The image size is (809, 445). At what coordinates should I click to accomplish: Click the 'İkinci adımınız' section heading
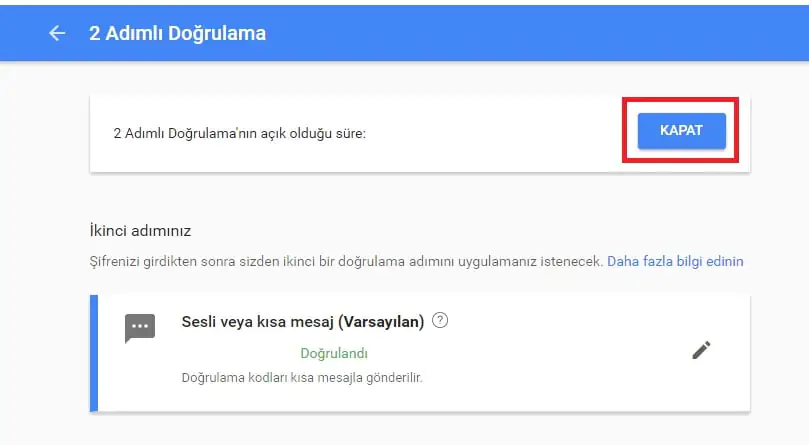tap(140, 231)
